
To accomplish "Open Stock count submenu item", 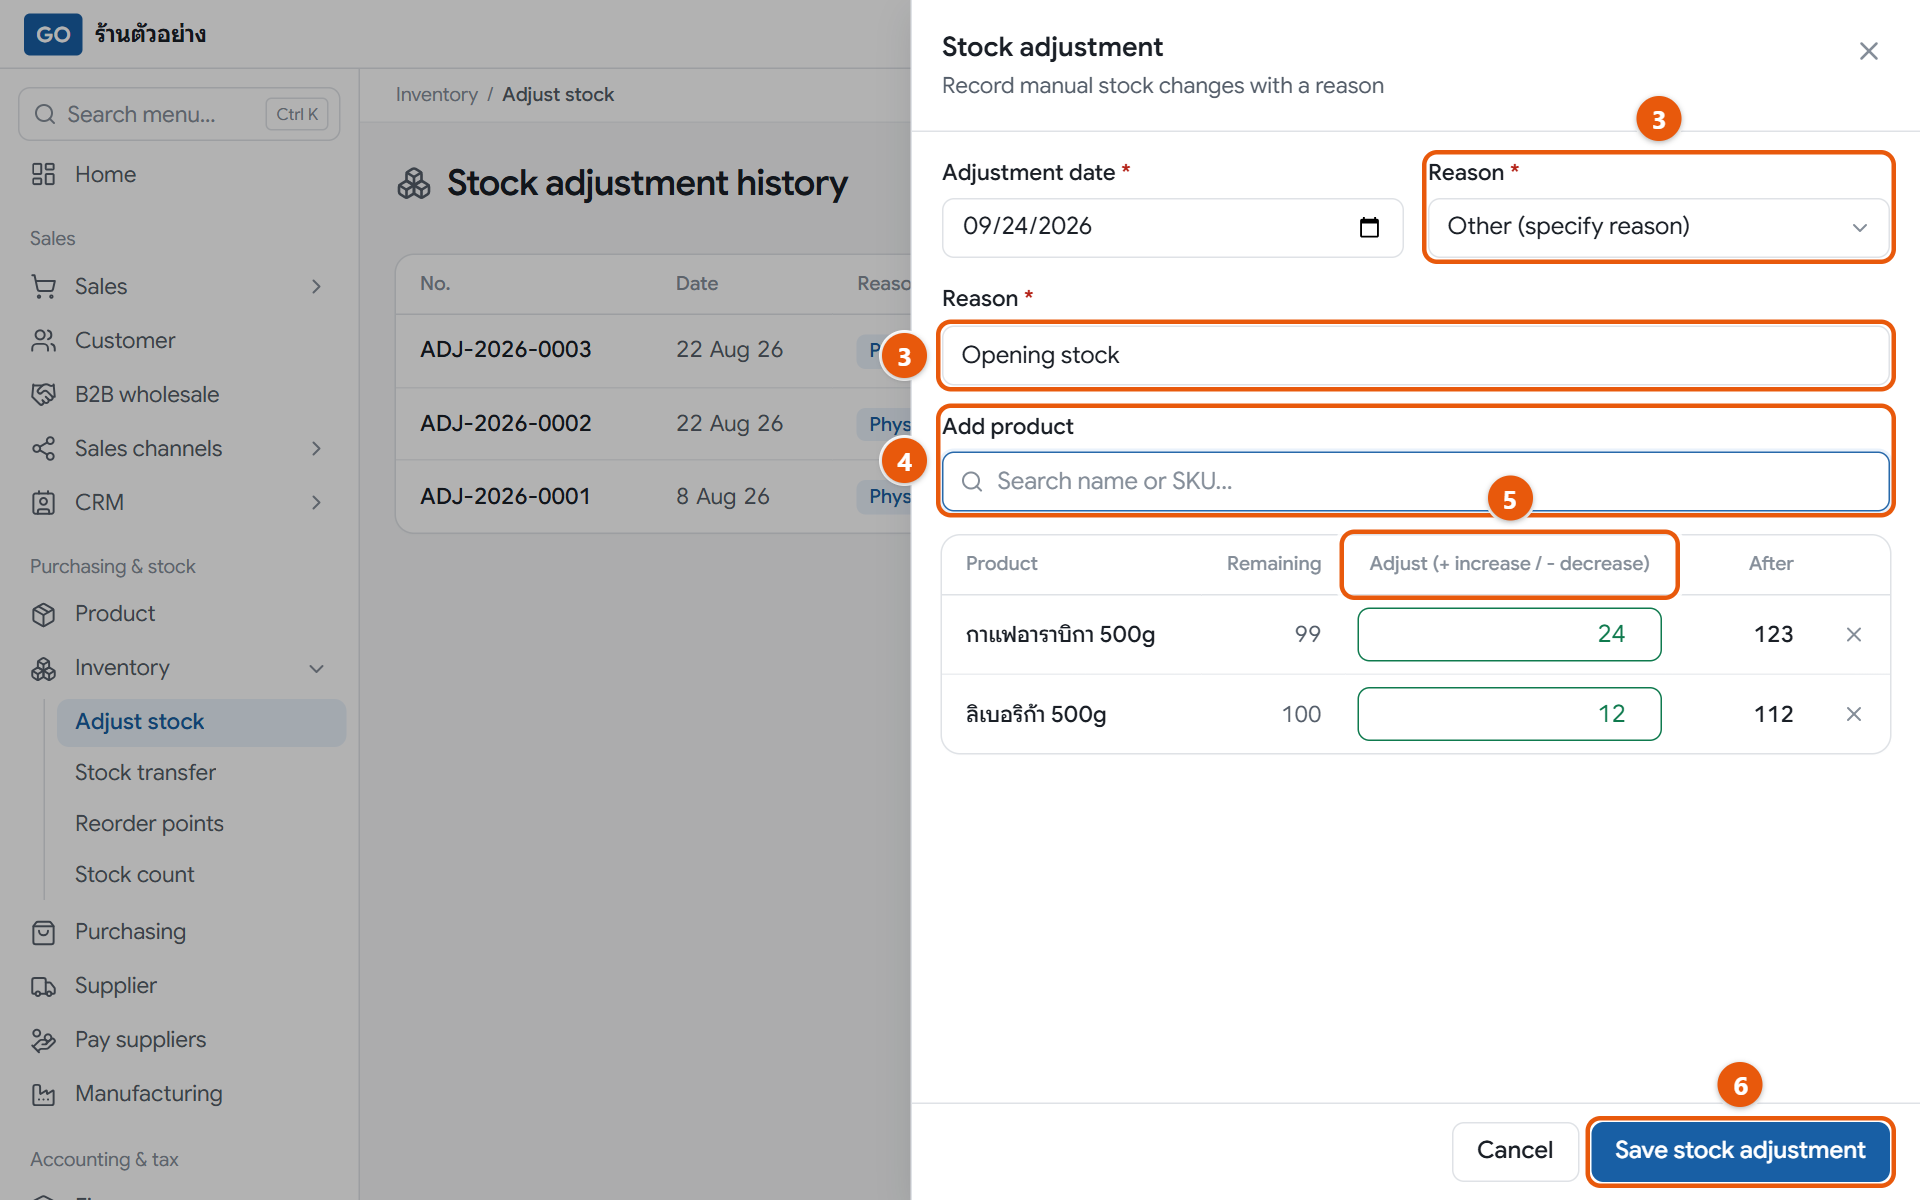I will 134,875.
